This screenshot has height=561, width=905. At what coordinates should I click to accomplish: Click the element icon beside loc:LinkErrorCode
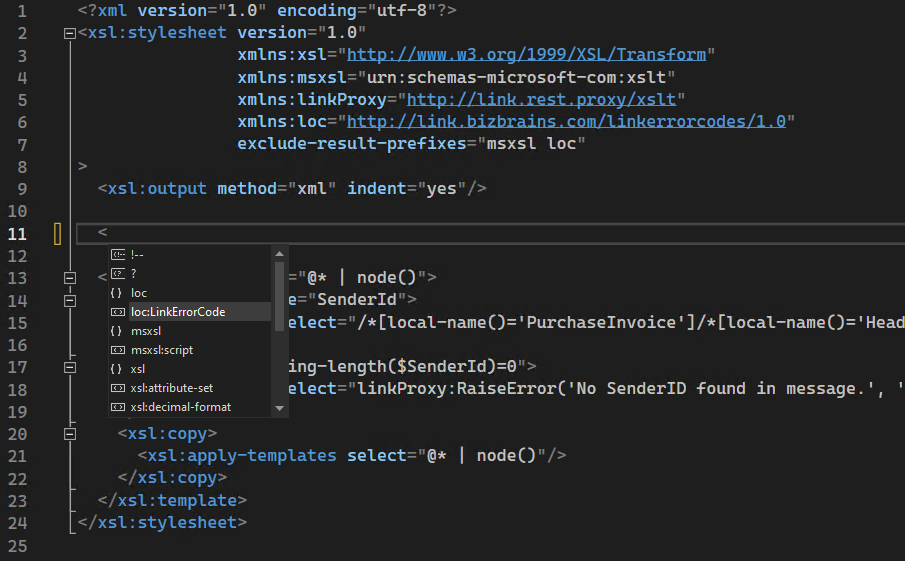(118, 312)
